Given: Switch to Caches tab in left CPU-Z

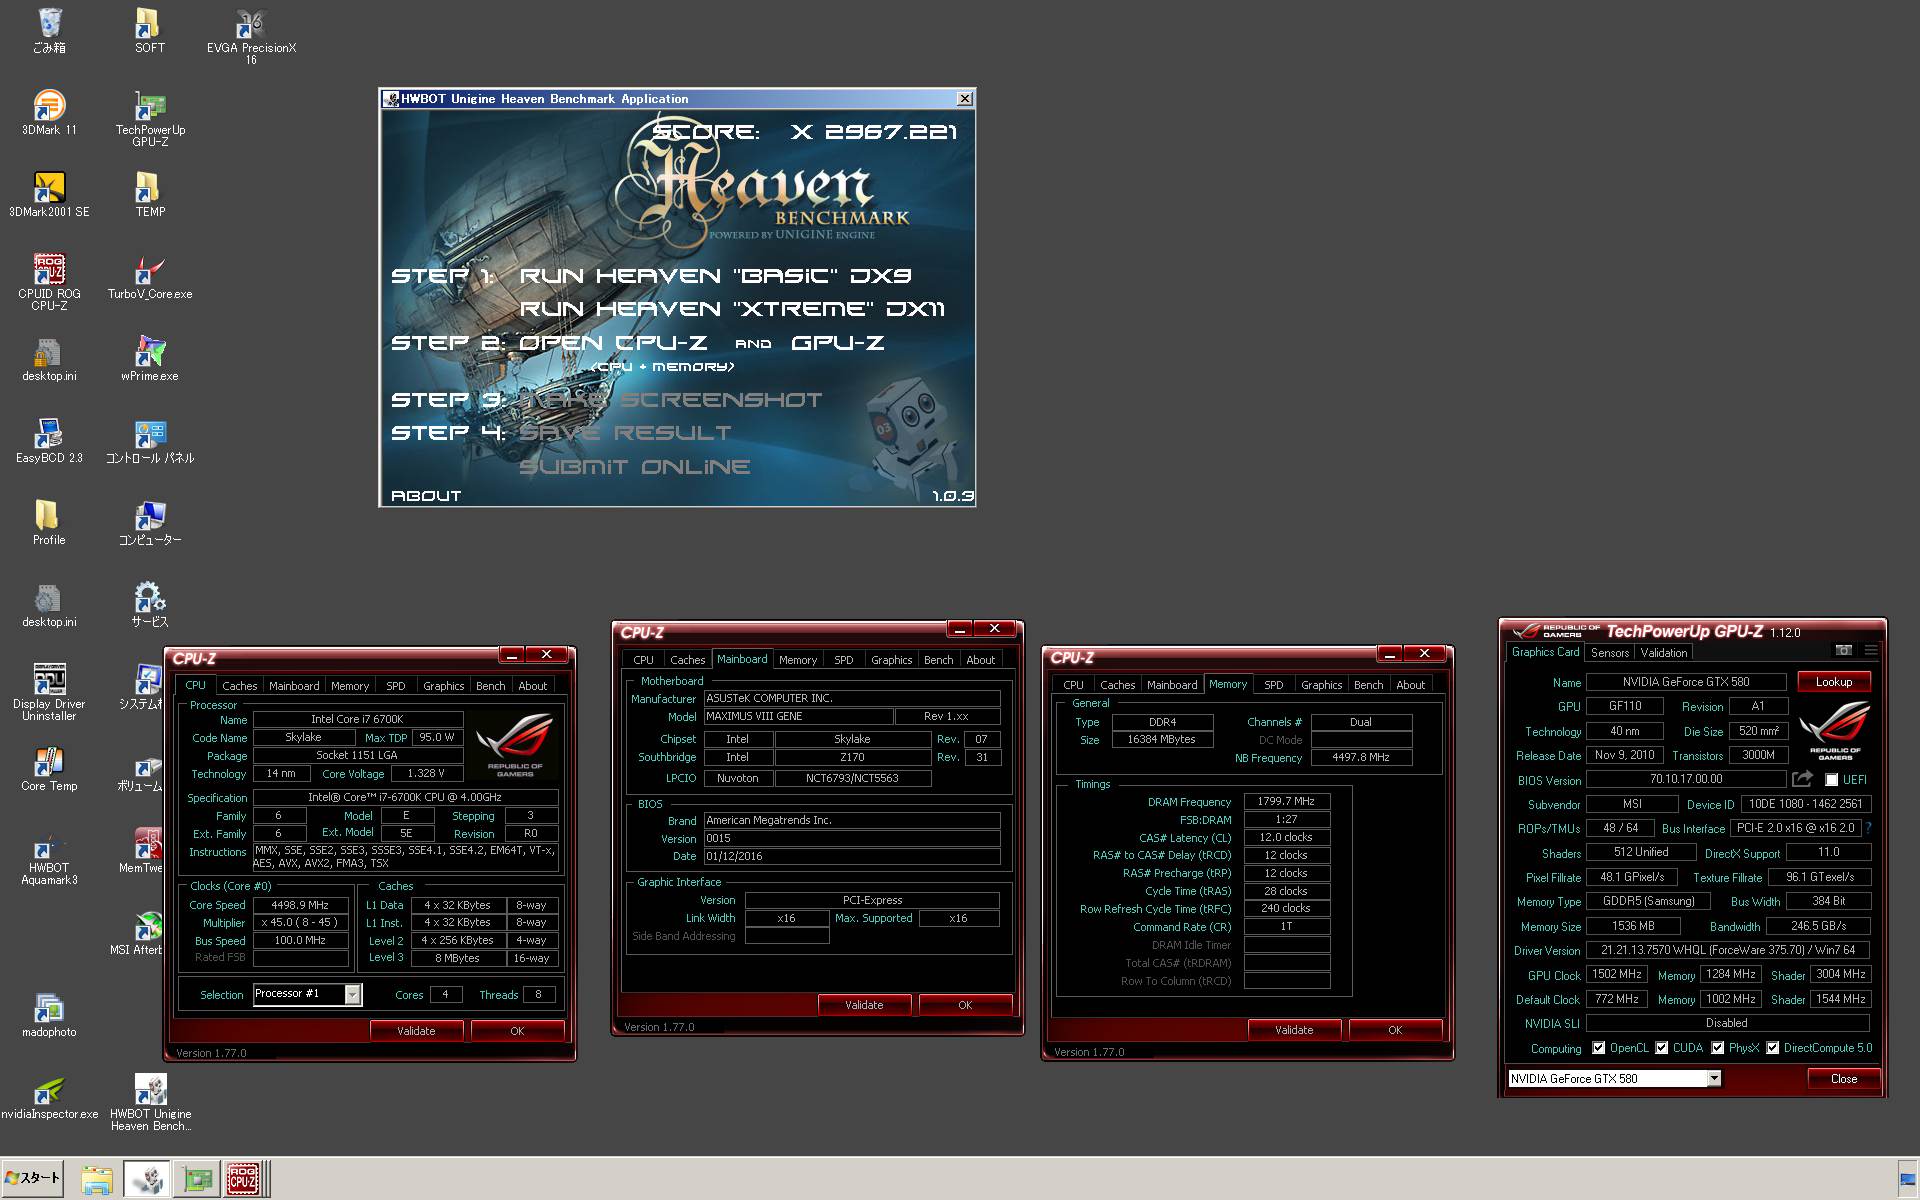Looking at the screenshot, I should point(239,686).
